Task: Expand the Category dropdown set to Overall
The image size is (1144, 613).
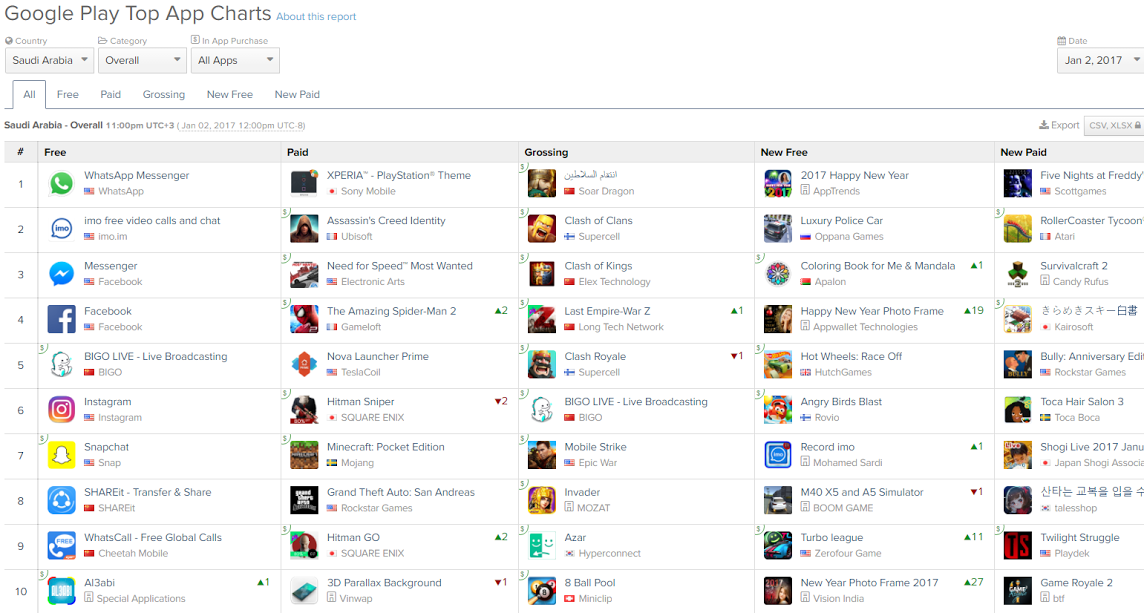Action: 142,61
